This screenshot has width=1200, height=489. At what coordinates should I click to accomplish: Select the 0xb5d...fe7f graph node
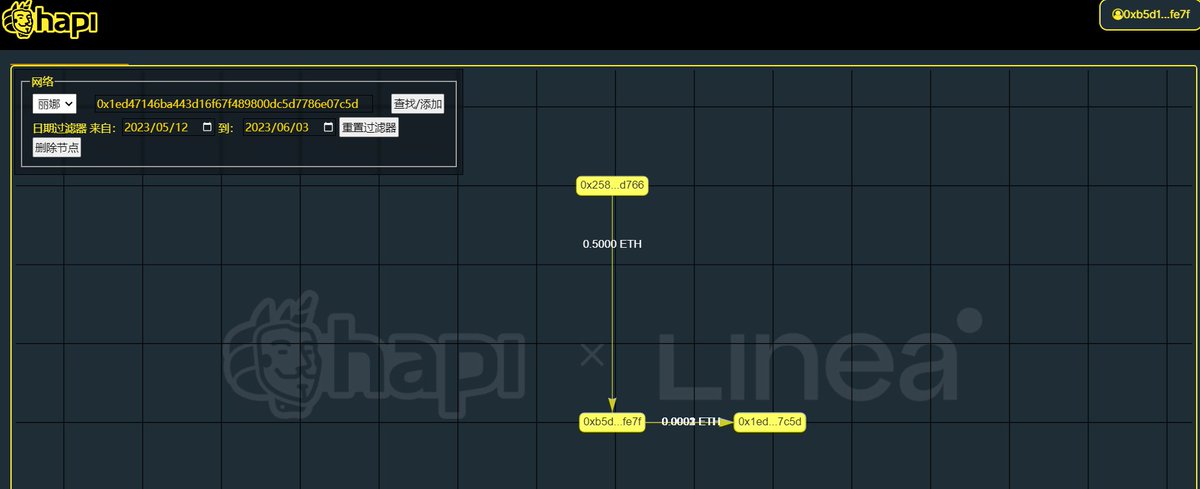click(612, 422)
